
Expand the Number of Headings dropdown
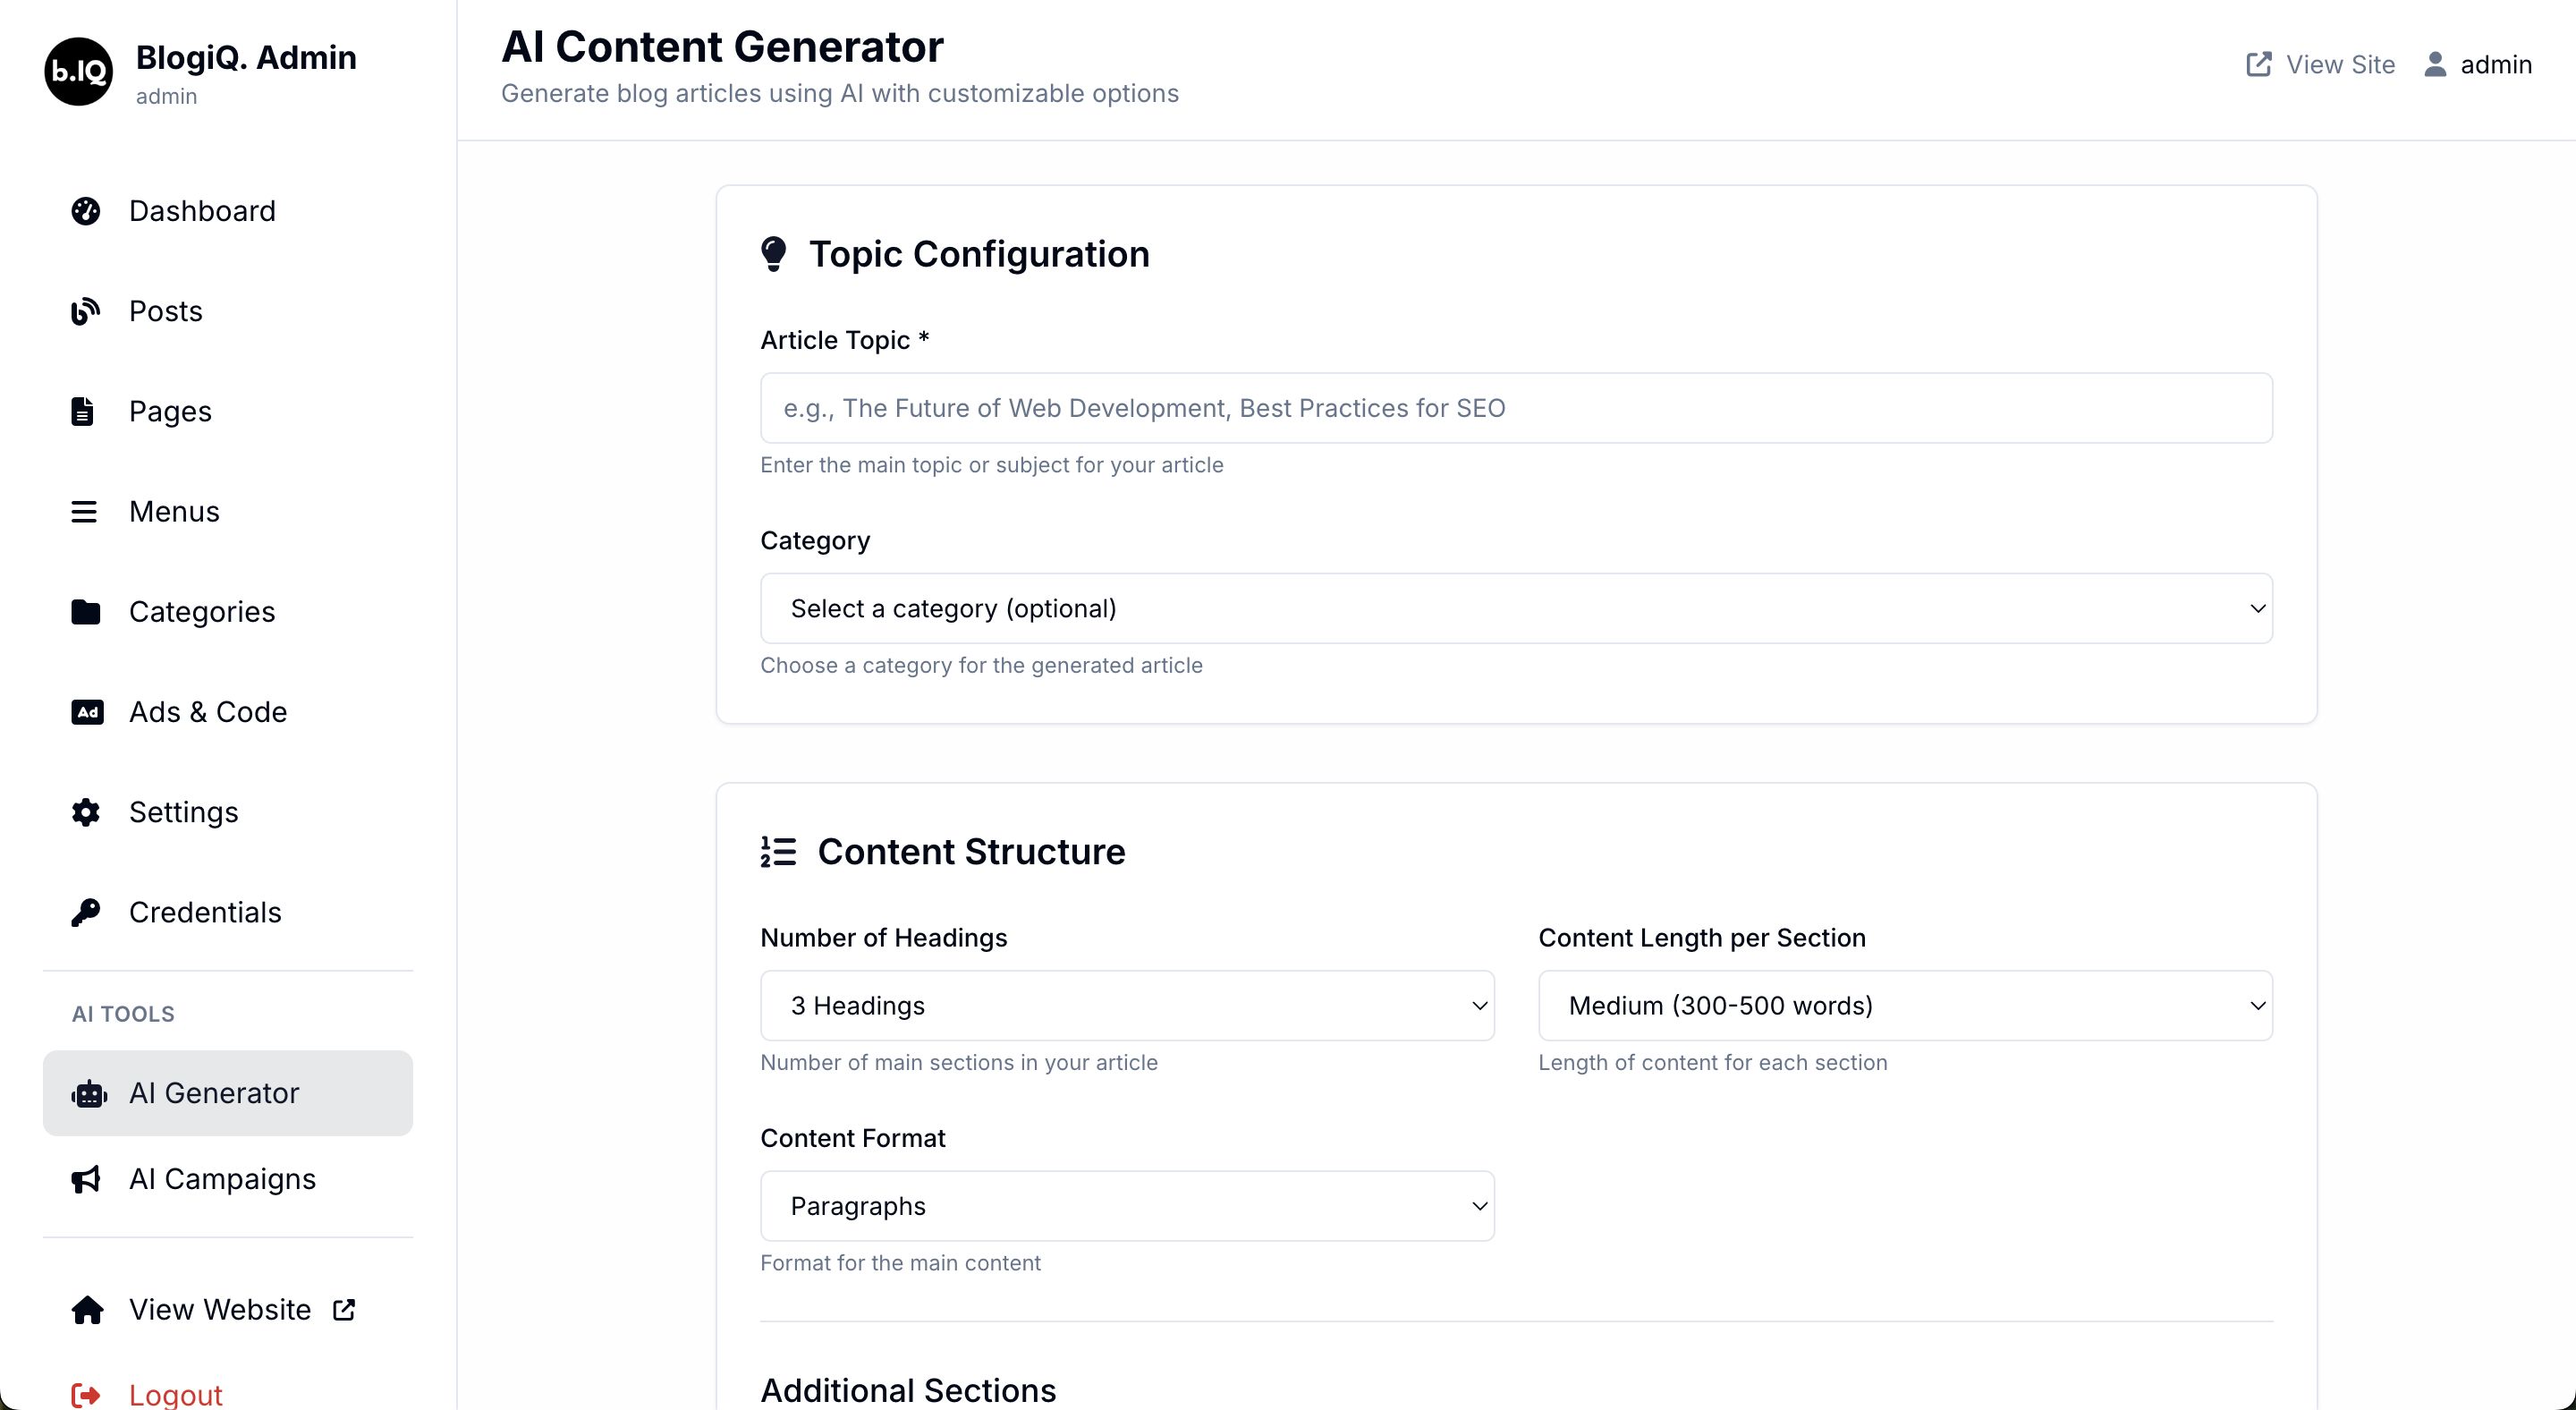click(1126, 1005)
